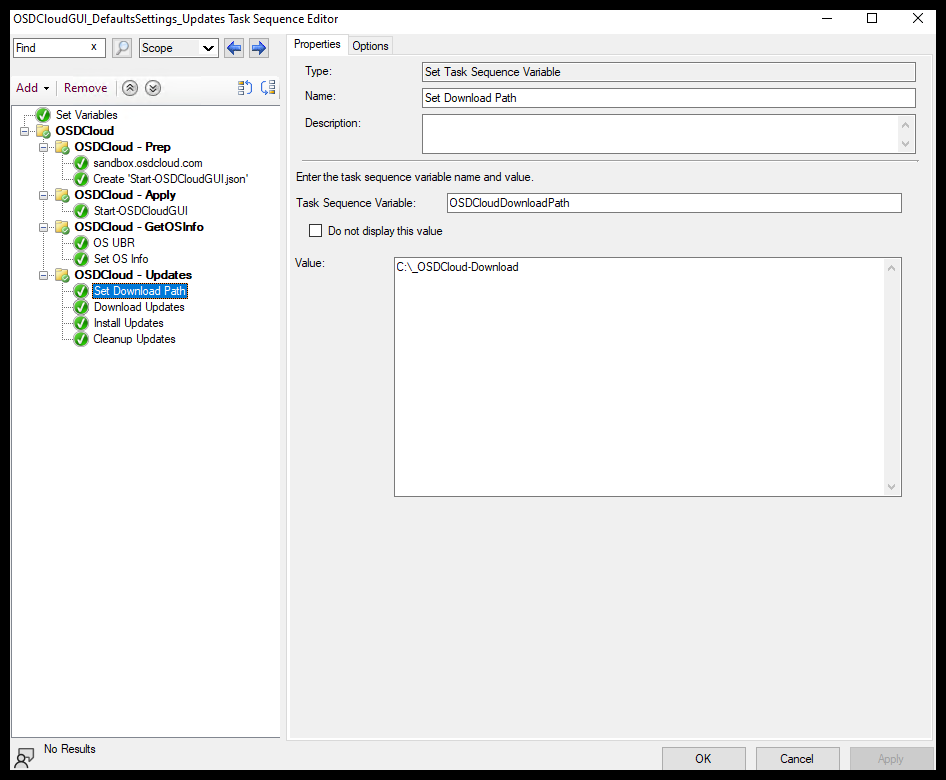This screenshot has width=946, height=780.
Task: Switch to the Options tab
Action: coord(370,46)
